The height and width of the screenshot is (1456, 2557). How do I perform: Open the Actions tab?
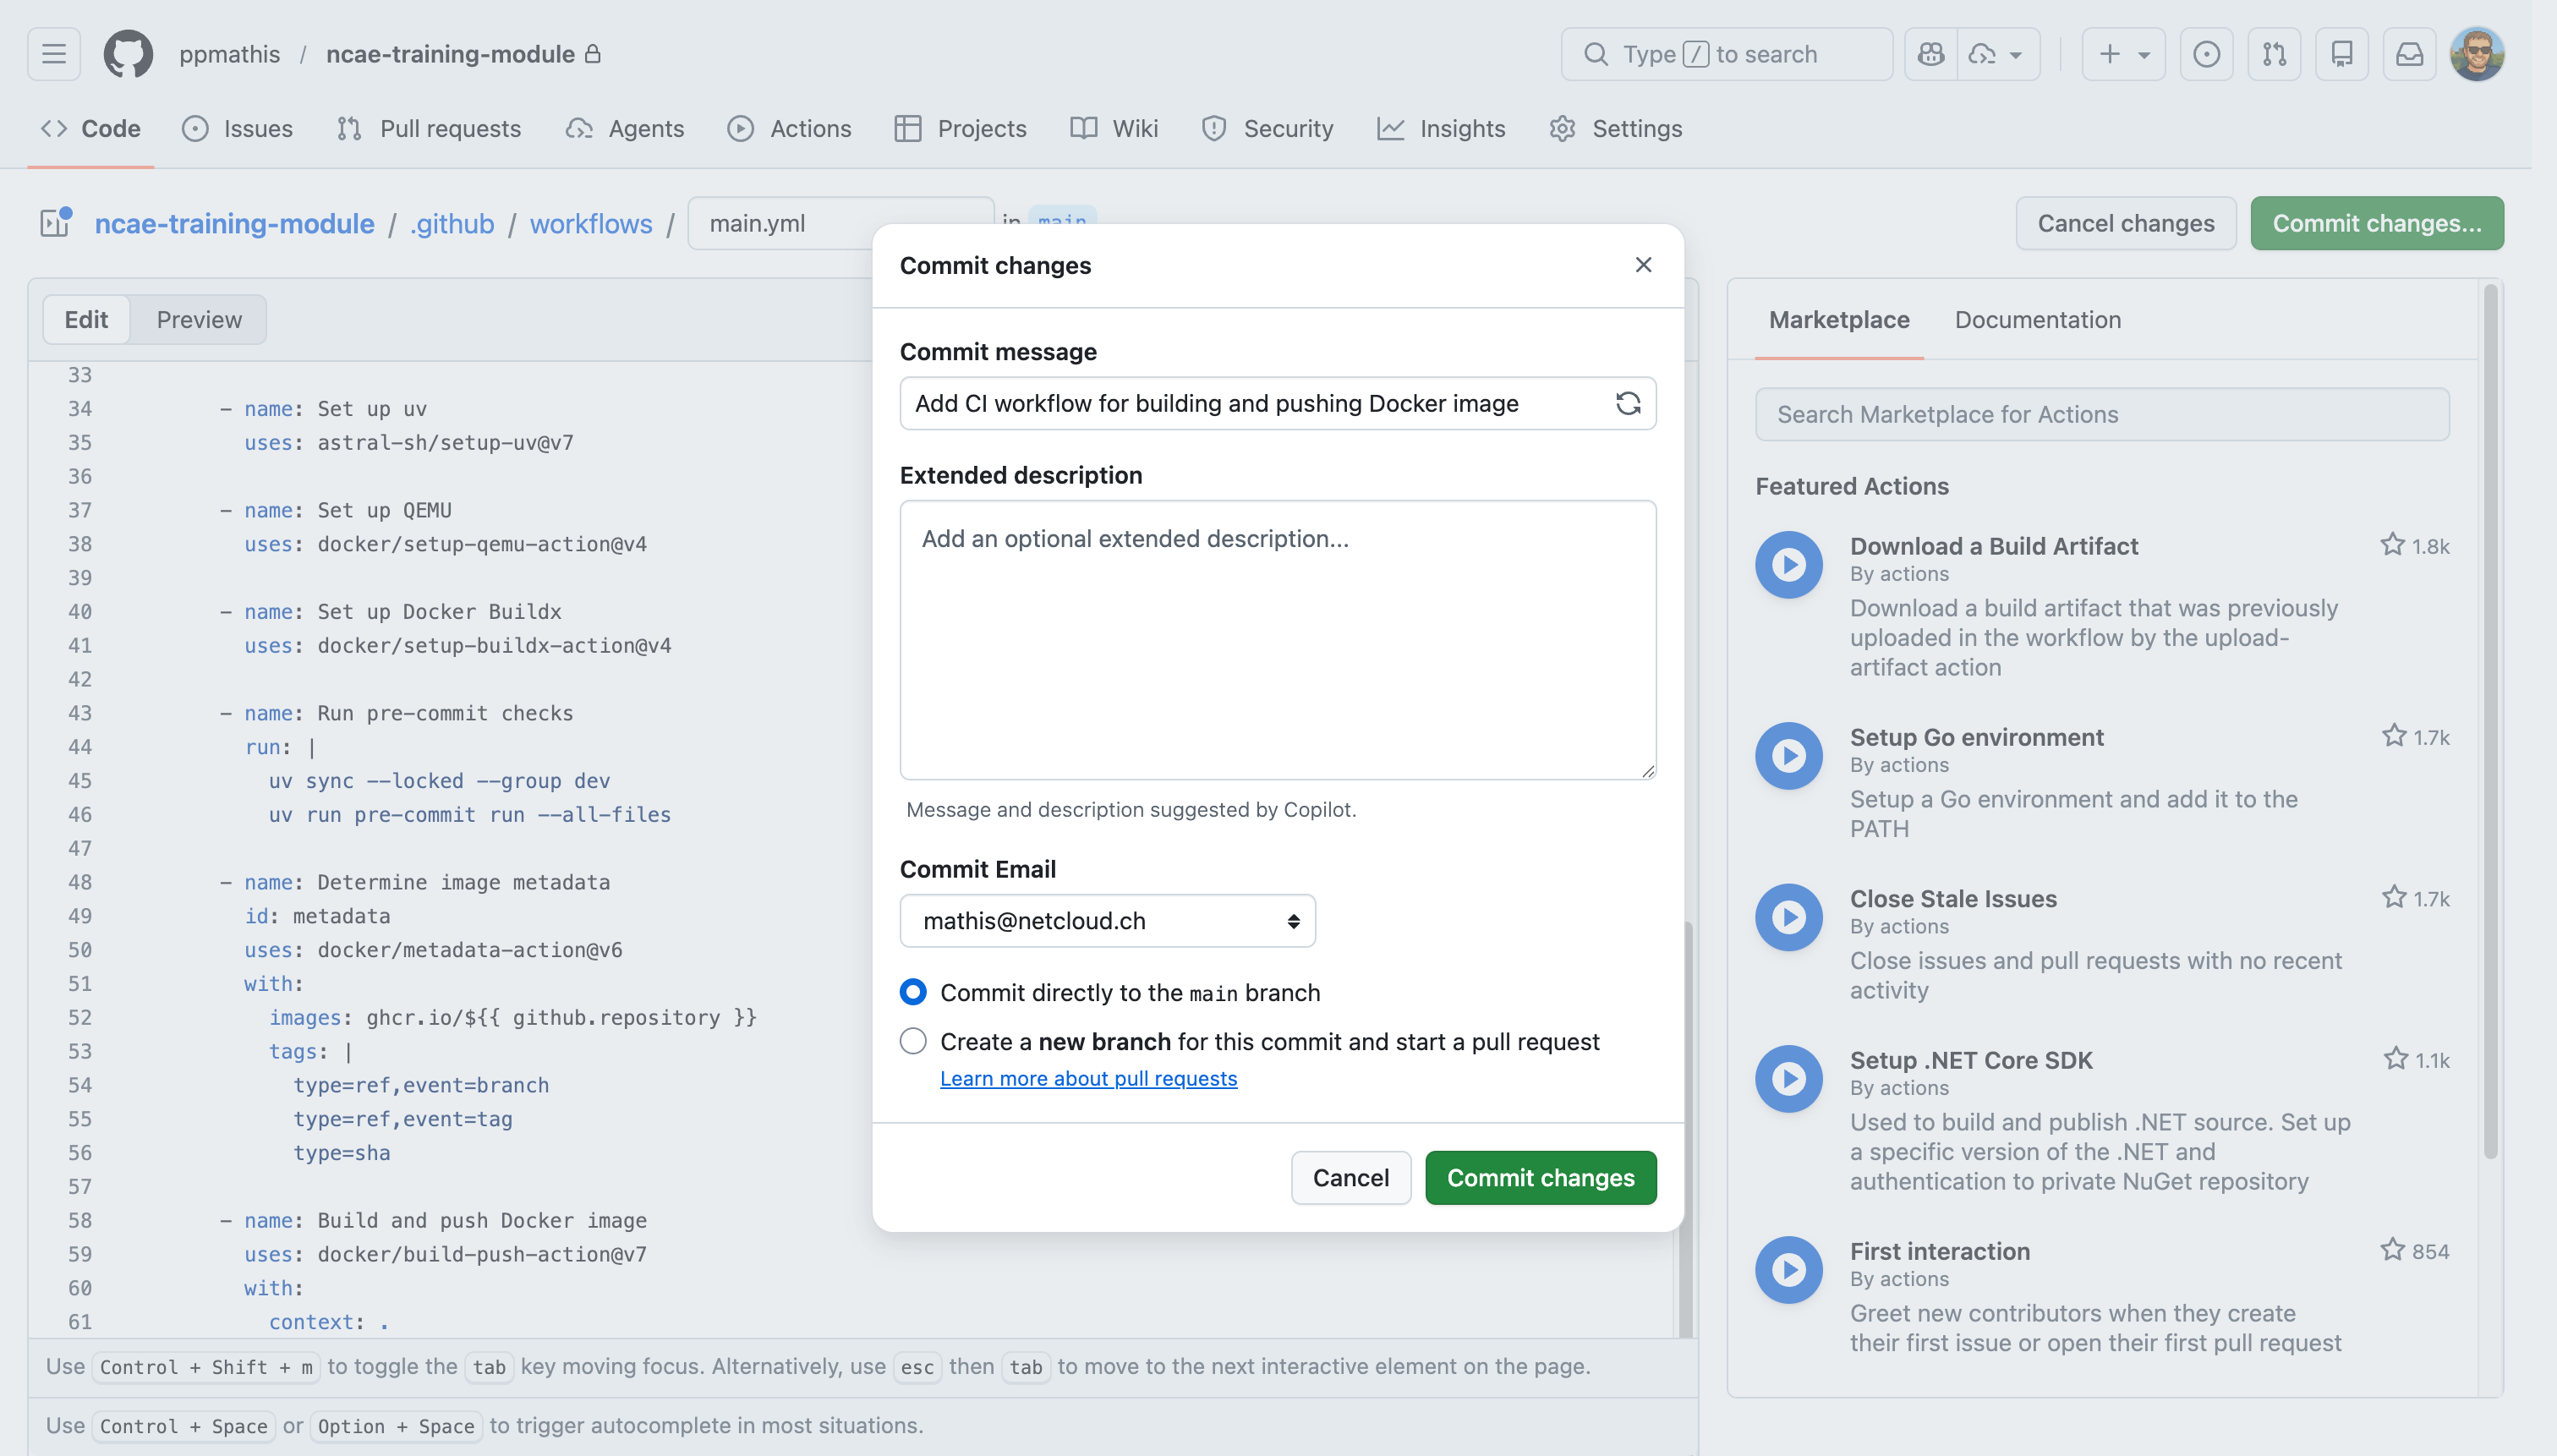coord(789,128)
